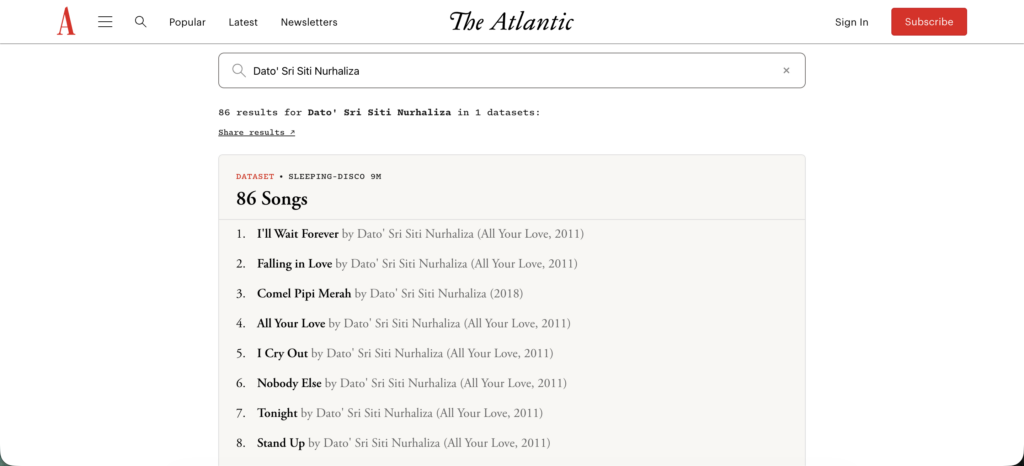Select song Tonight
Image resolution: width=1024 pixels, height=466 pixels.
click(x=277, y=413)
